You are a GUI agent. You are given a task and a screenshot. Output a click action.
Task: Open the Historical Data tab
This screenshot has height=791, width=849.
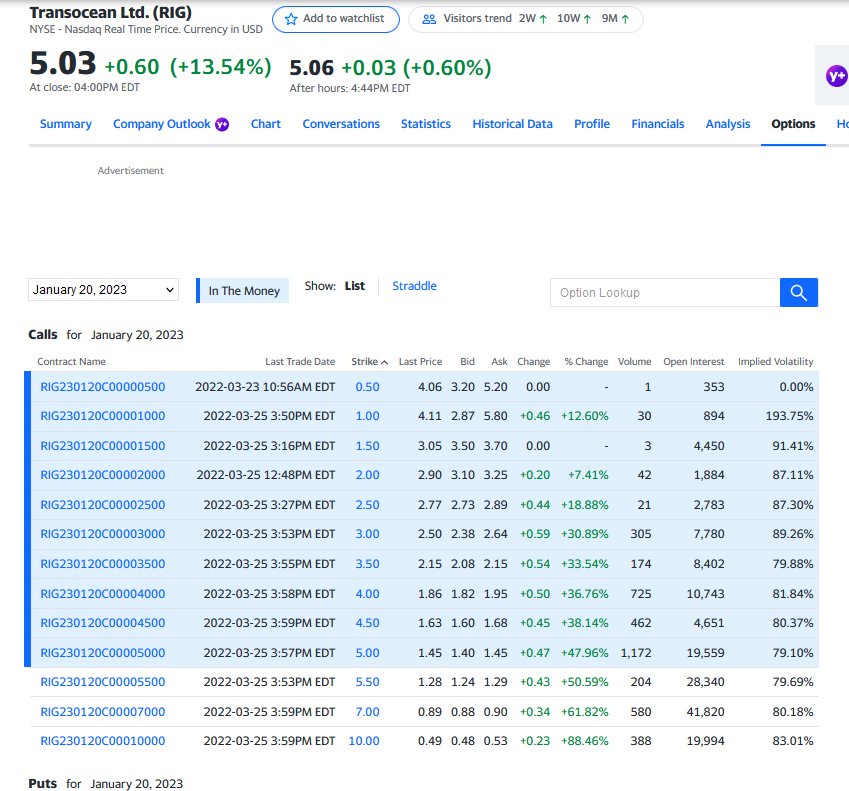512,124
